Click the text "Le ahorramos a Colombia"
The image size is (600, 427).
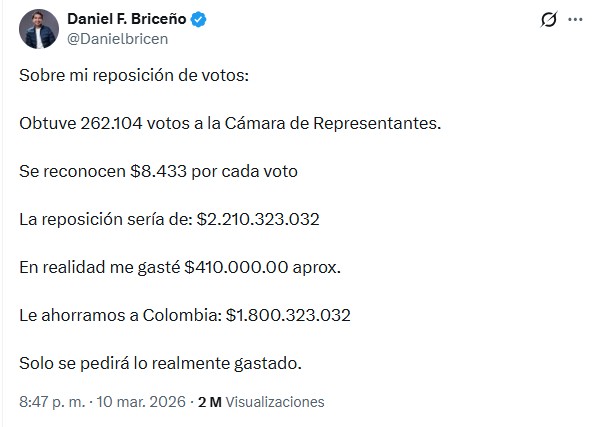118,315
